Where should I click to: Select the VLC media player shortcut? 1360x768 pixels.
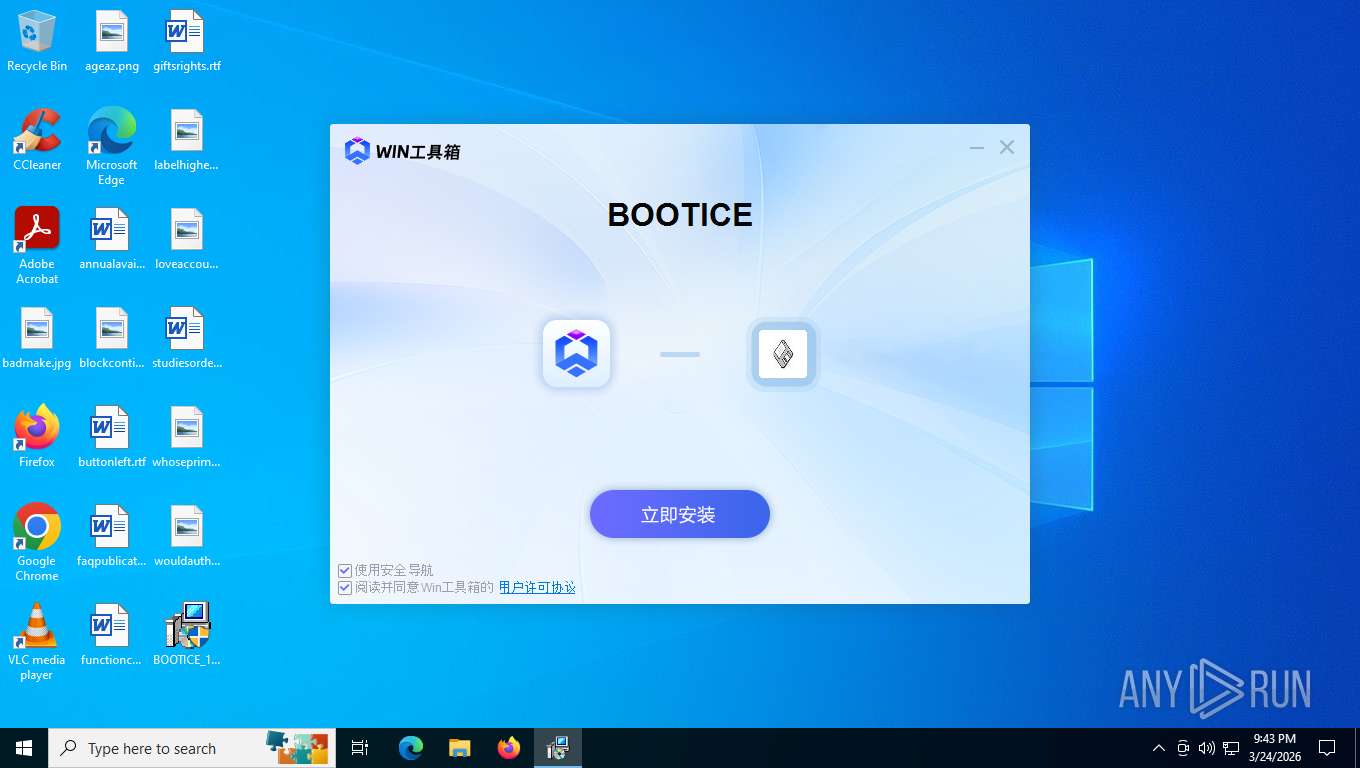click(x=37, y=642)
